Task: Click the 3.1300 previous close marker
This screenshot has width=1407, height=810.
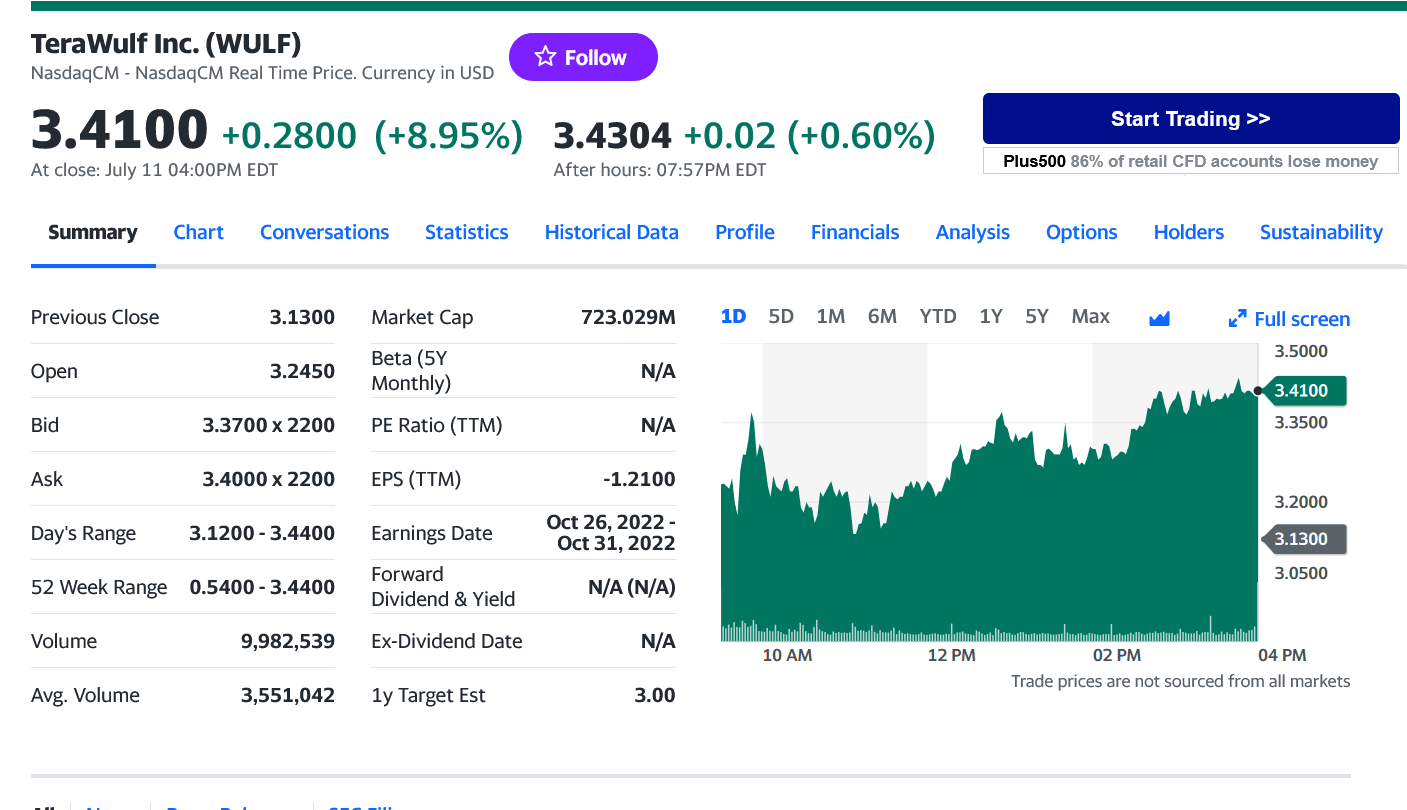Action: [x=1303, y=540]
